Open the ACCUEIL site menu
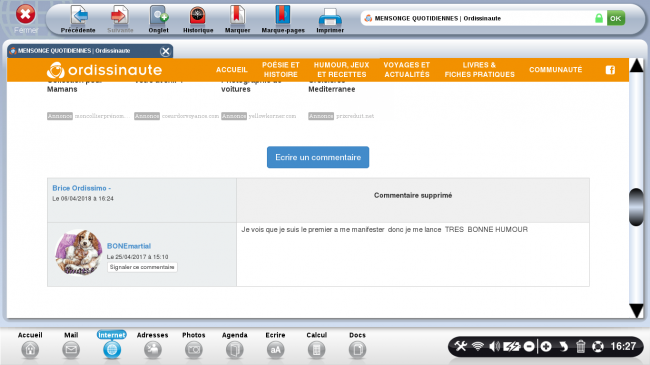The height and width of the screenshot is (365, 650). click(x=231, y=70)
